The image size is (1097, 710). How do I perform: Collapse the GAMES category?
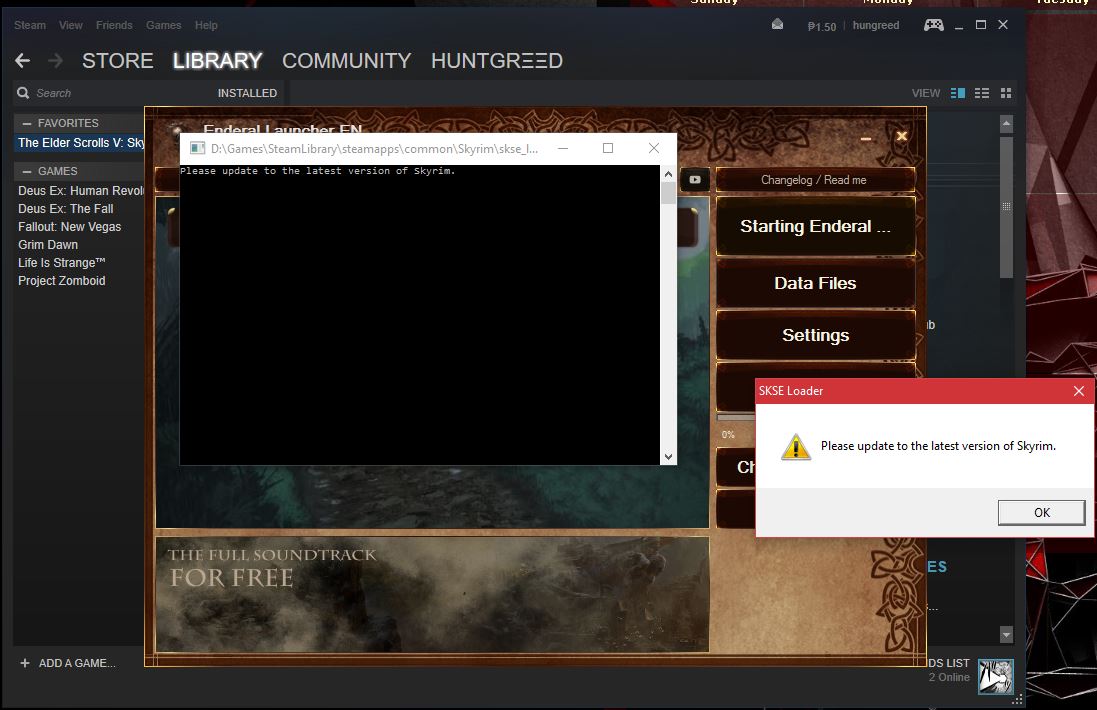tap(27, 171)
